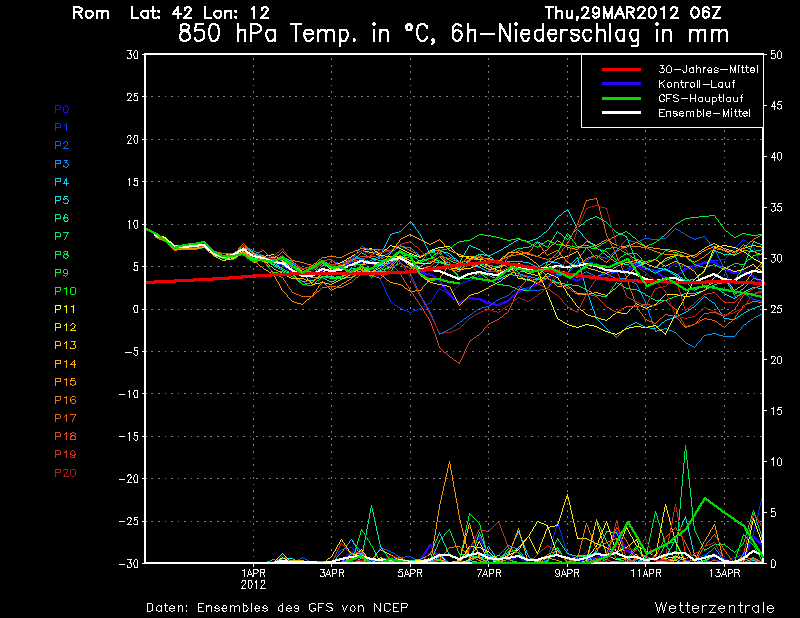The height and width of the screenshot is (618, 800).
Task: Select the P14 ensemble member label
Action: [64, 364]
